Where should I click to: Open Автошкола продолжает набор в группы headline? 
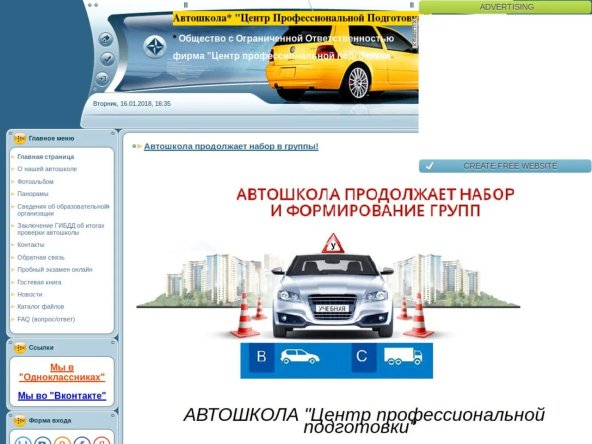(231, 146)
